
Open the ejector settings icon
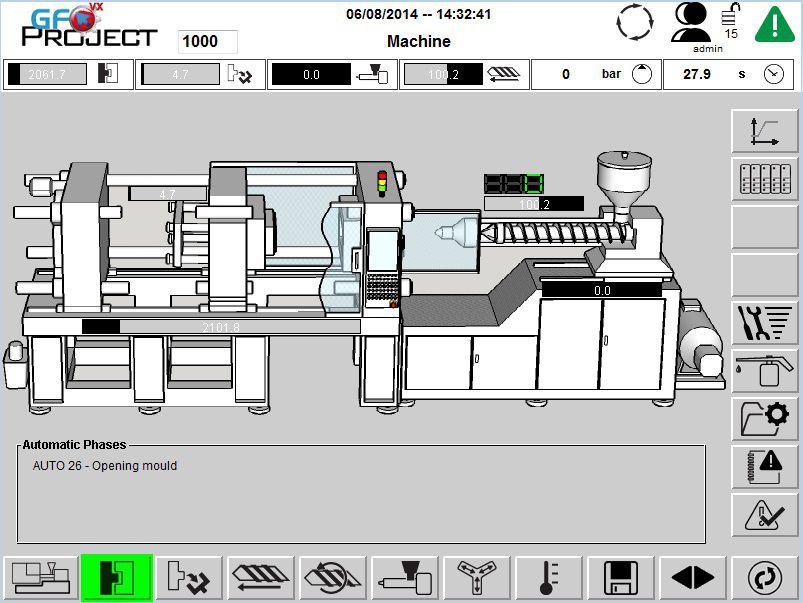tap(189, 577)
